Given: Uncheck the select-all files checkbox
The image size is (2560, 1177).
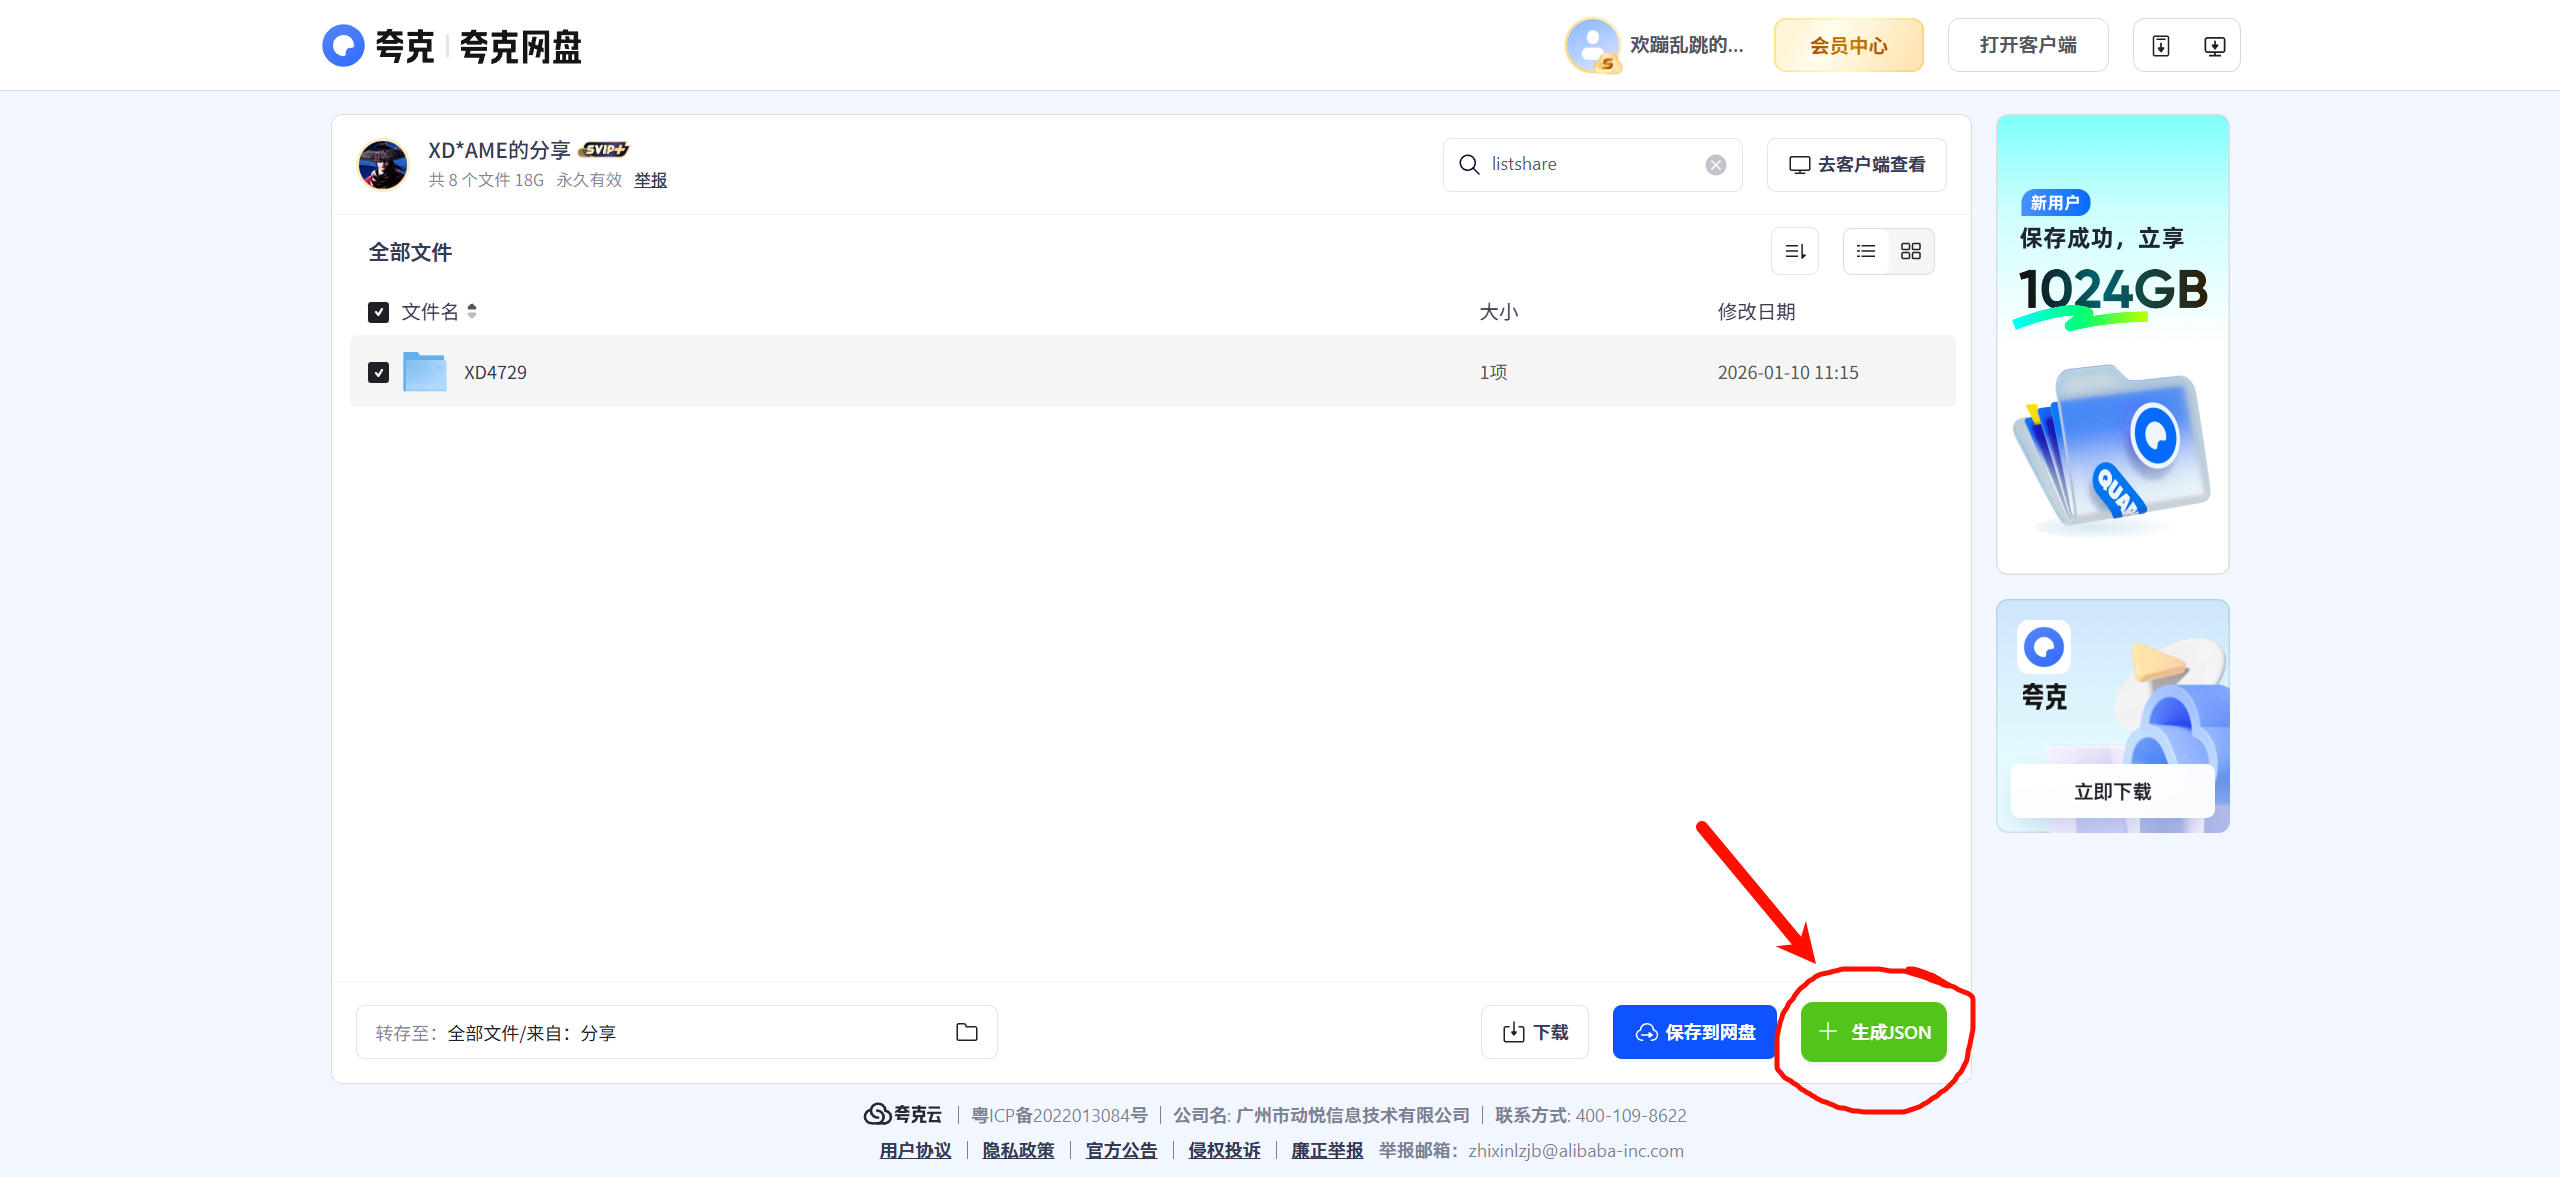Looking at the screenshot, I should [378, 312].
